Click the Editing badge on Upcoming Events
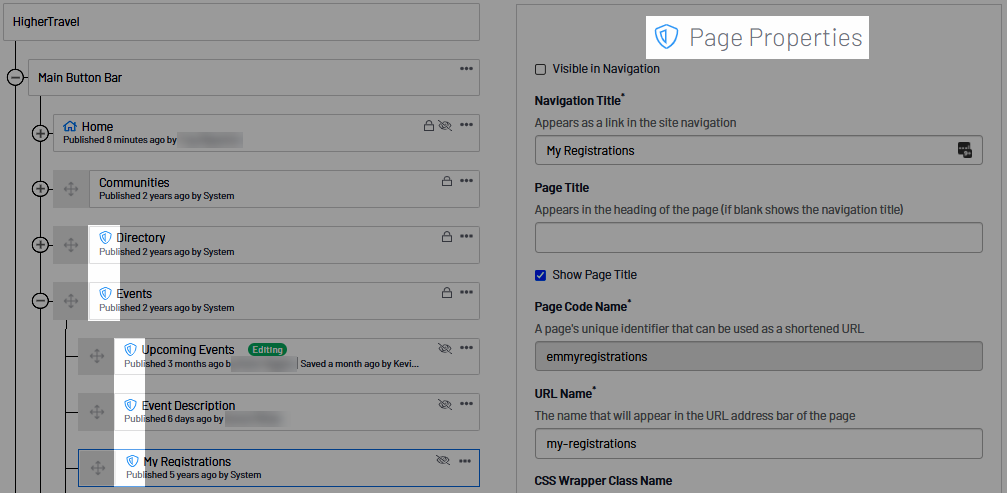This screenshot has height=493, width=1007. coord(267,350)
